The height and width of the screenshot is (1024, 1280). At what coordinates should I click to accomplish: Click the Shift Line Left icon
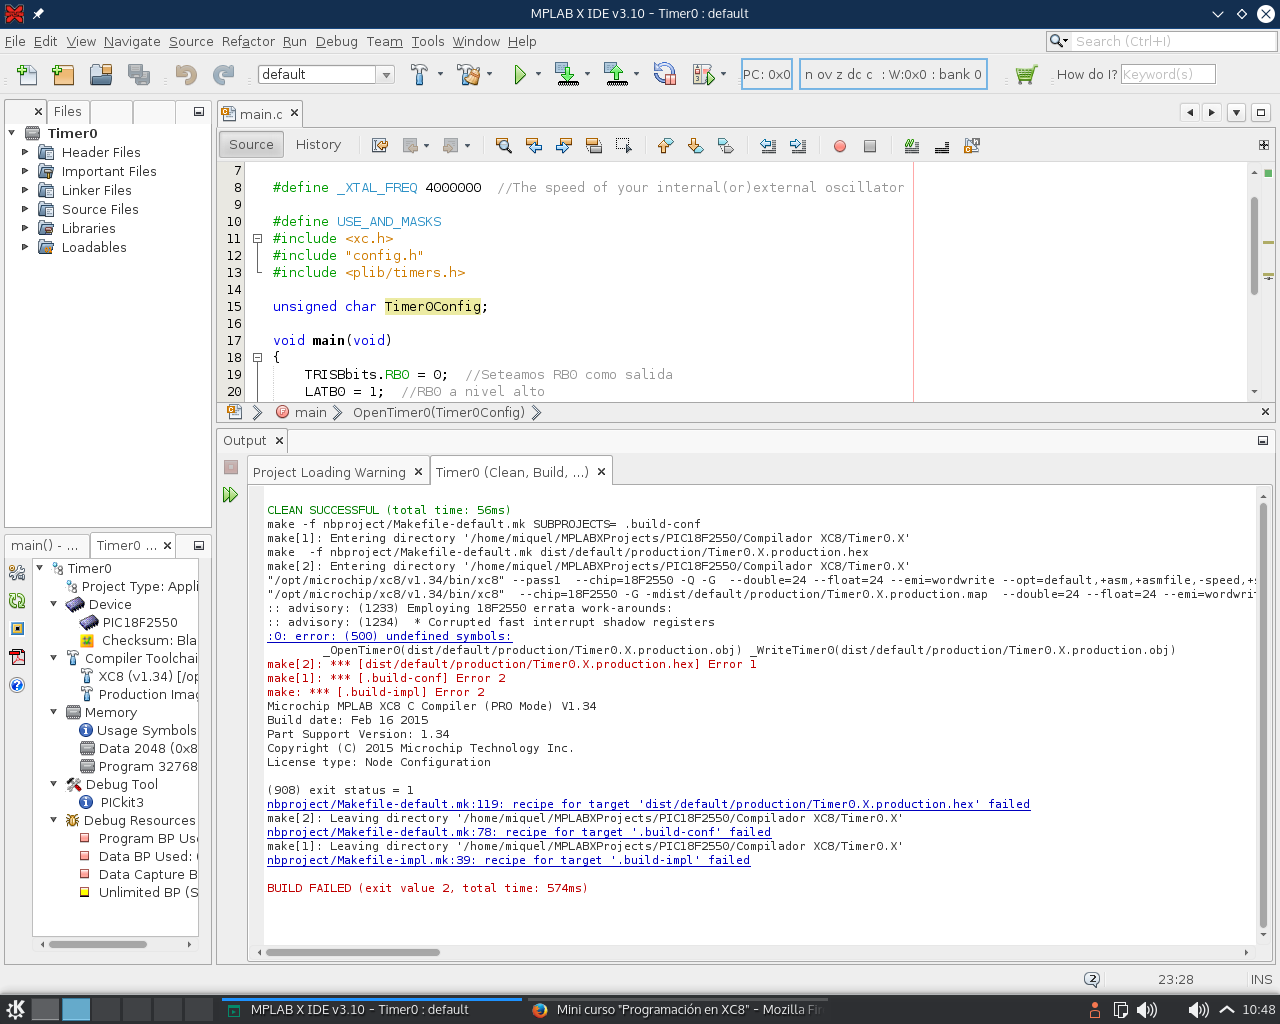click(x=768, y=146)
